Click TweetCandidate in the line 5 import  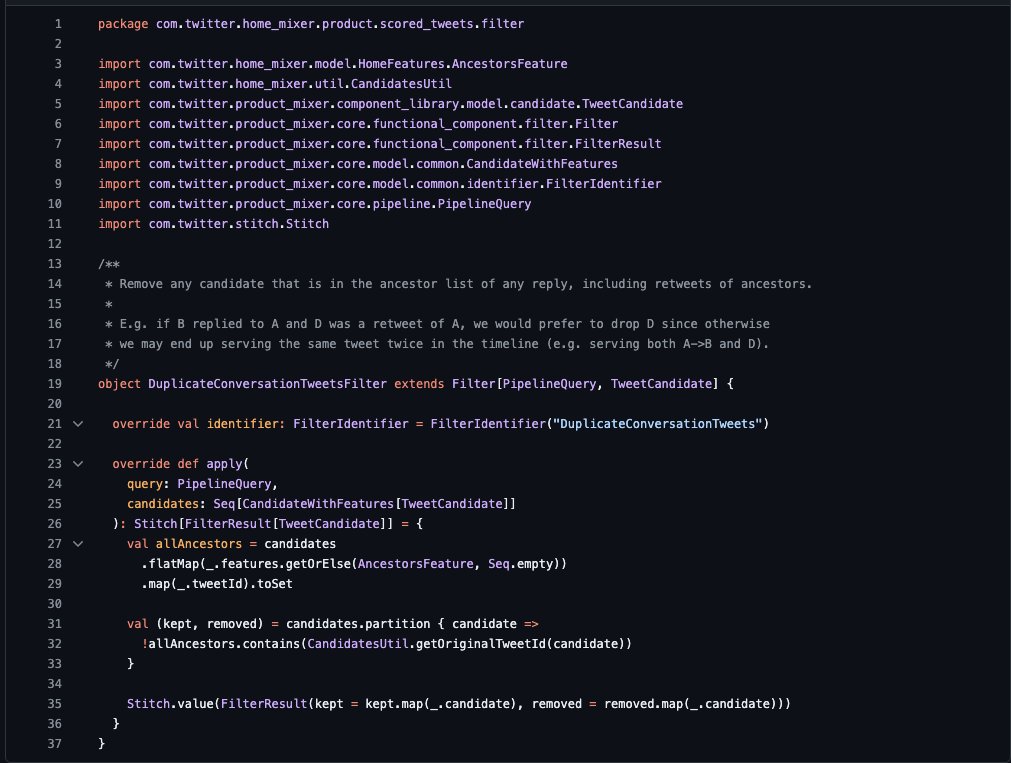(x=633, y=104)
